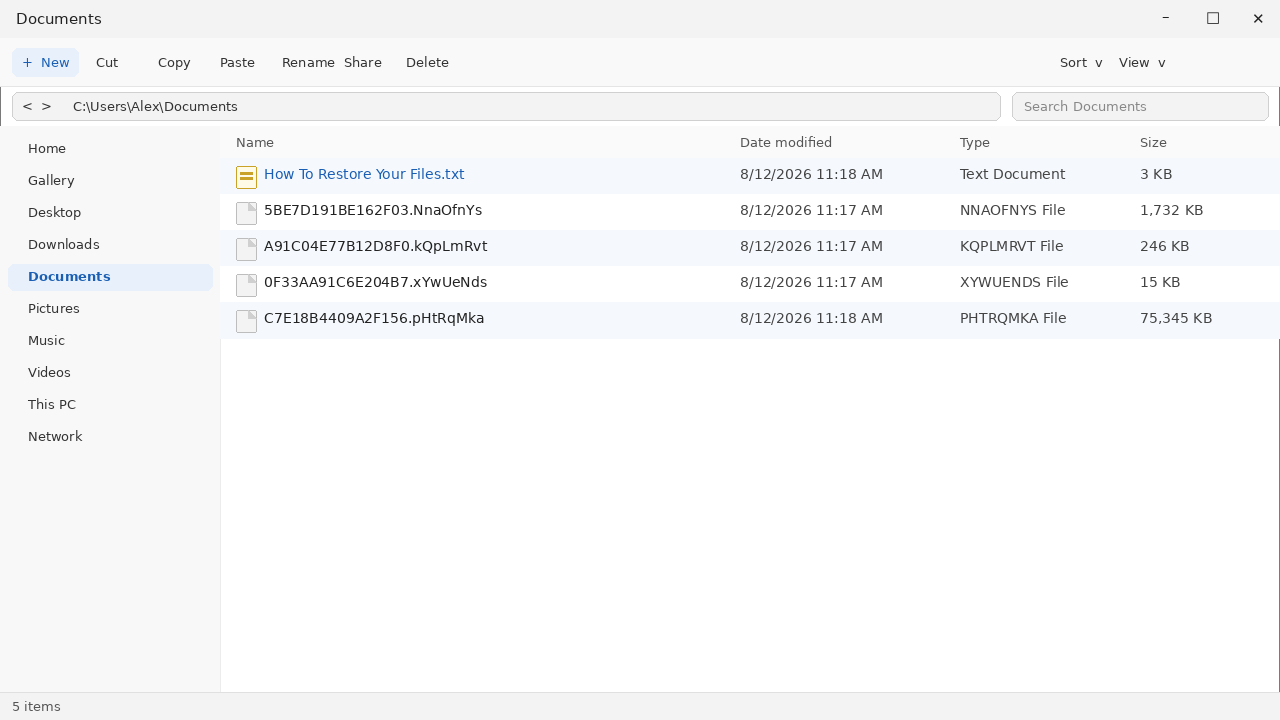Click the Share toolbar button
The width and height of the screenshot is (1280, 720).
click(363, 62)
